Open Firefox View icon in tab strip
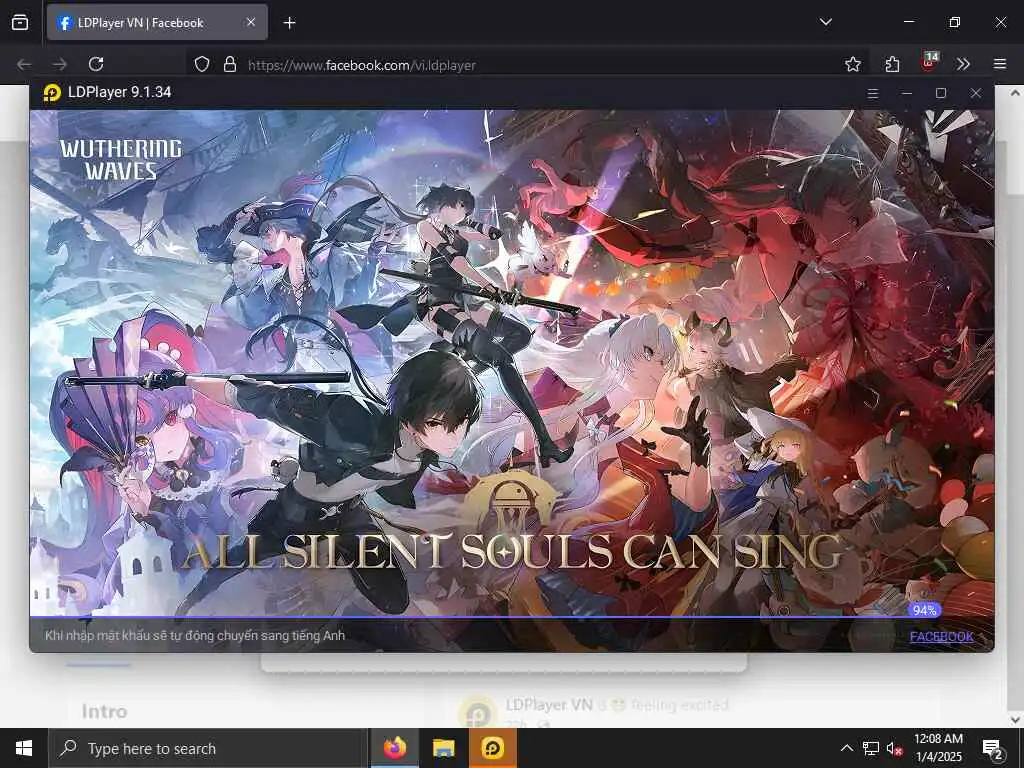 (x=20, y=22)
